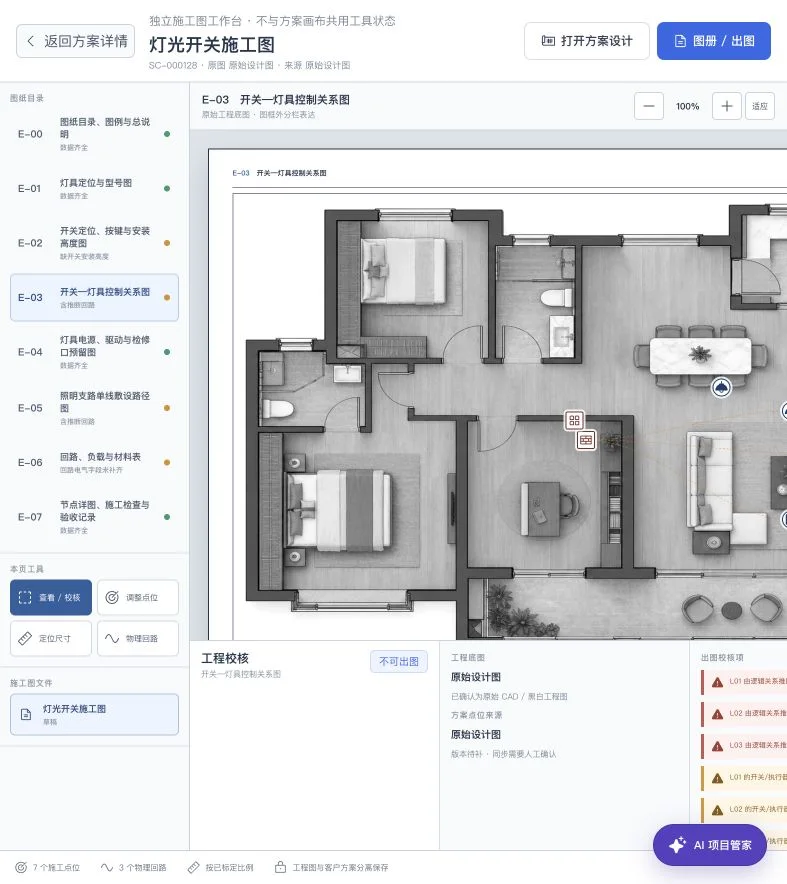Zoom in with the plus icon
Image resolution: width=787 pixels, height=884 pixels.
[x=727, y=106]
